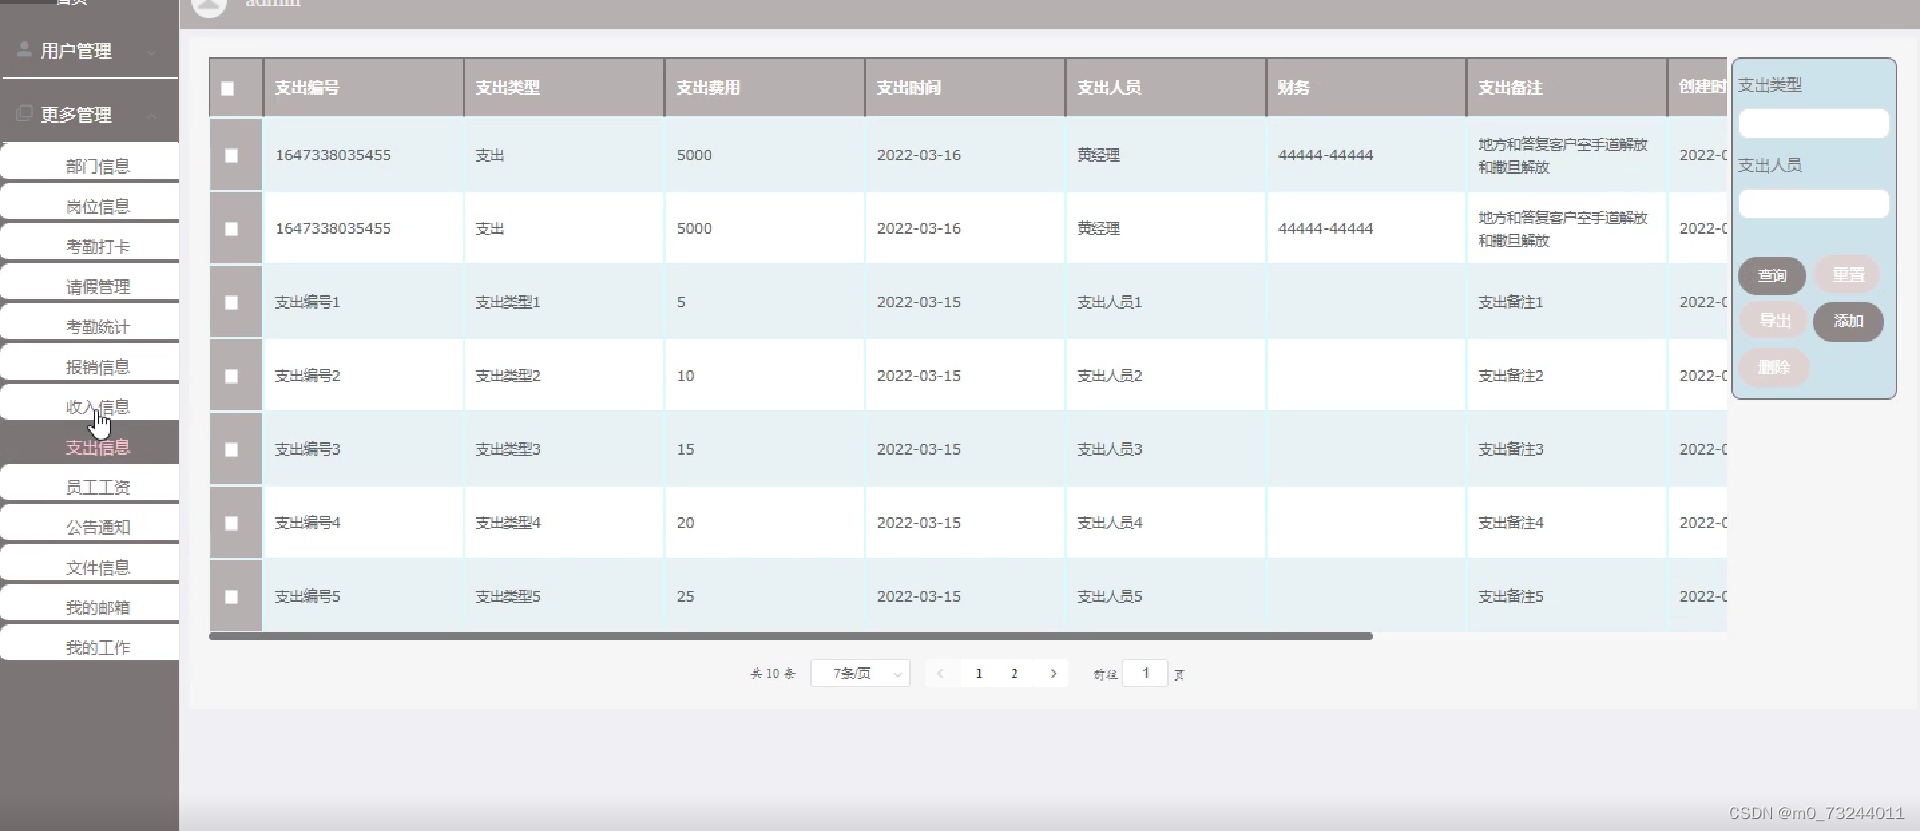
Task: Click the 重置 reset button
Action: tap(1847, 274)
